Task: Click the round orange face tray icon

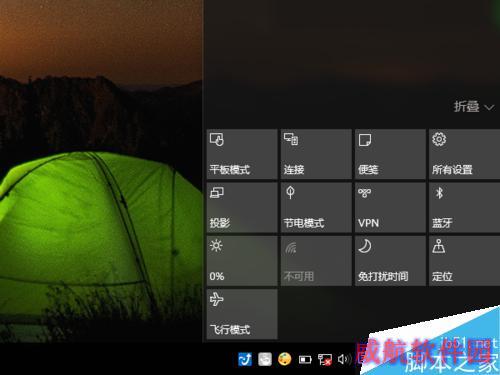Action: tap(285, 359)
